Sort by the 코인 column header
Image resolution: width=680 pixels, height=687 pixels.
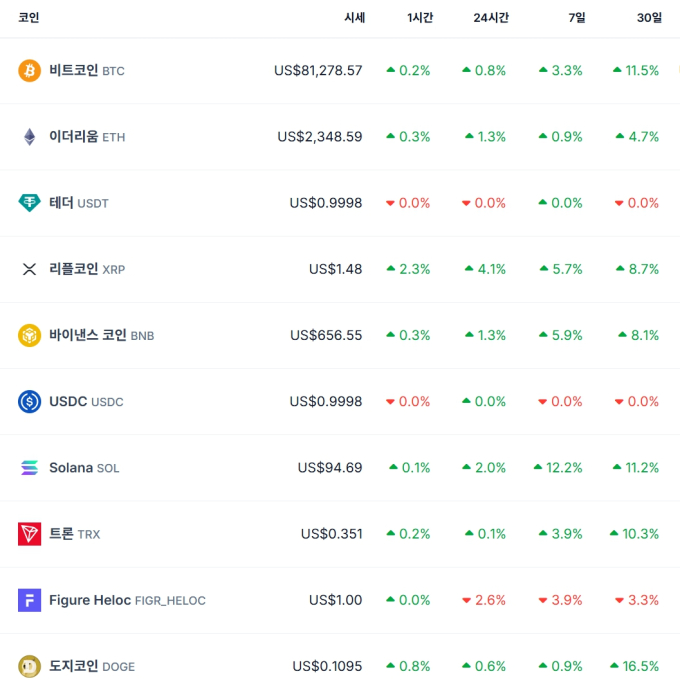(28, 18)
